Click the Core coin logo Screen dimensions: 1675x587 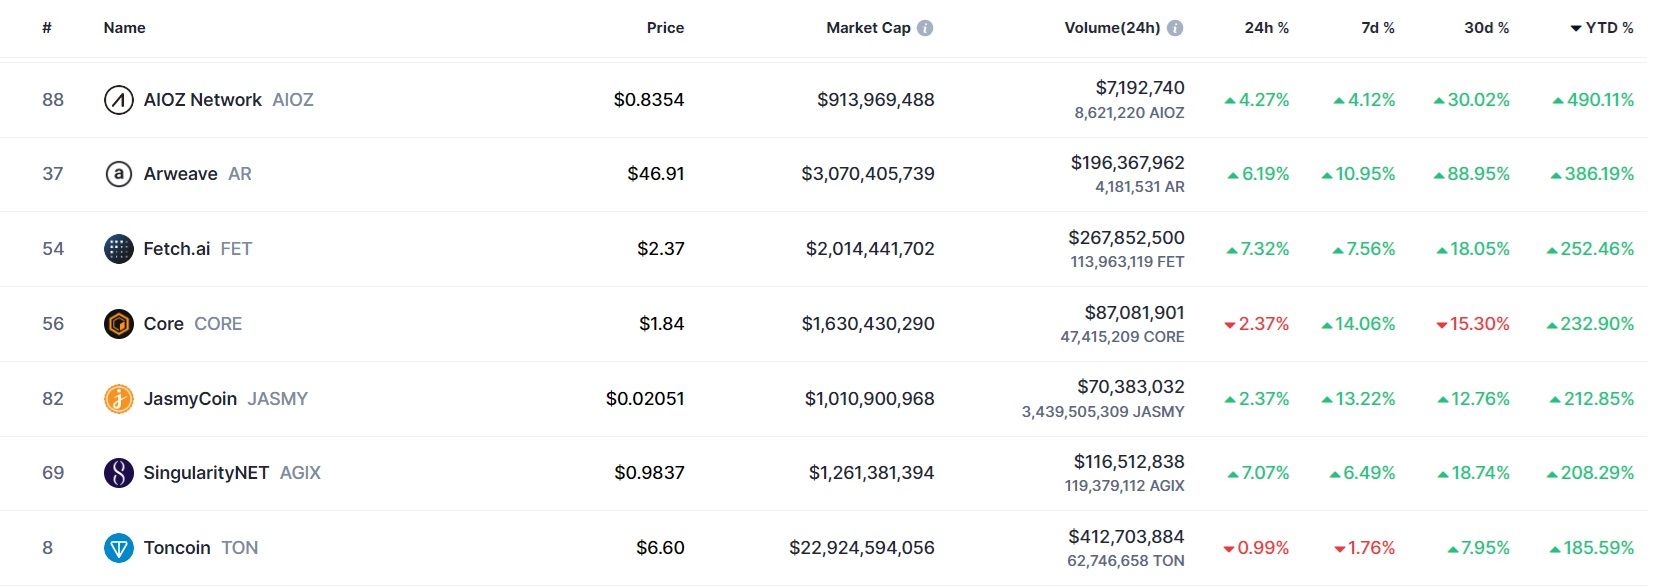(x=119, y=324)
